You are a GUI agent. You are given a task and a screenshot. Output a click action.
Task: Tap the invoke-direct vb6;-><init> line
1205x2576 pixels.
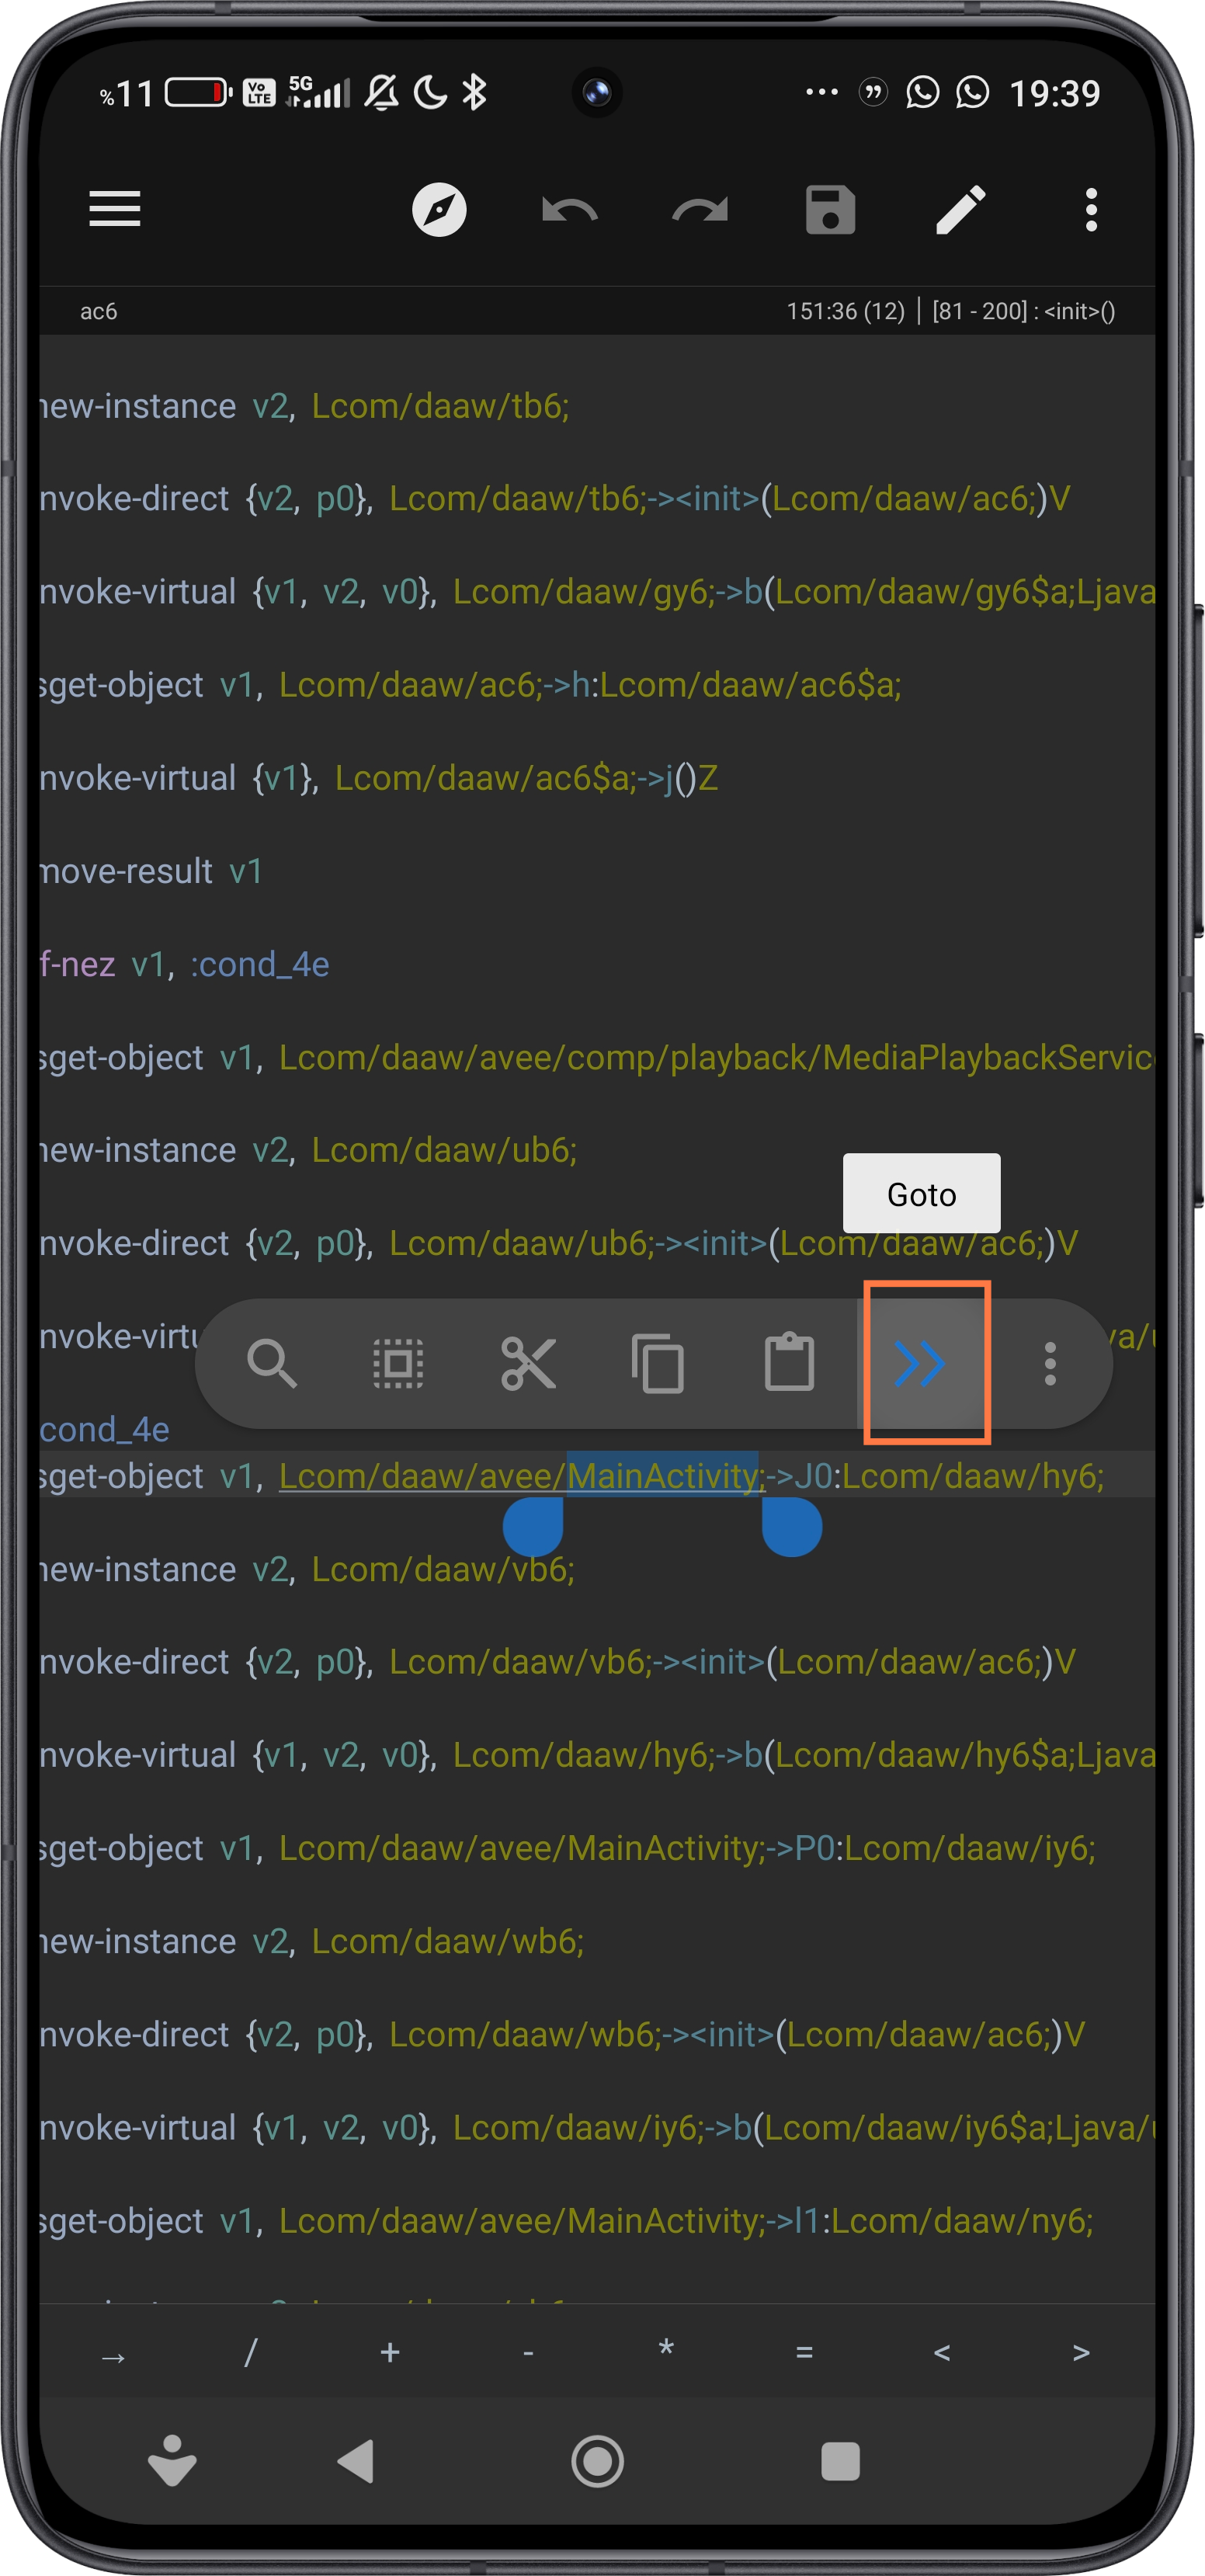tap(558, 1662)
